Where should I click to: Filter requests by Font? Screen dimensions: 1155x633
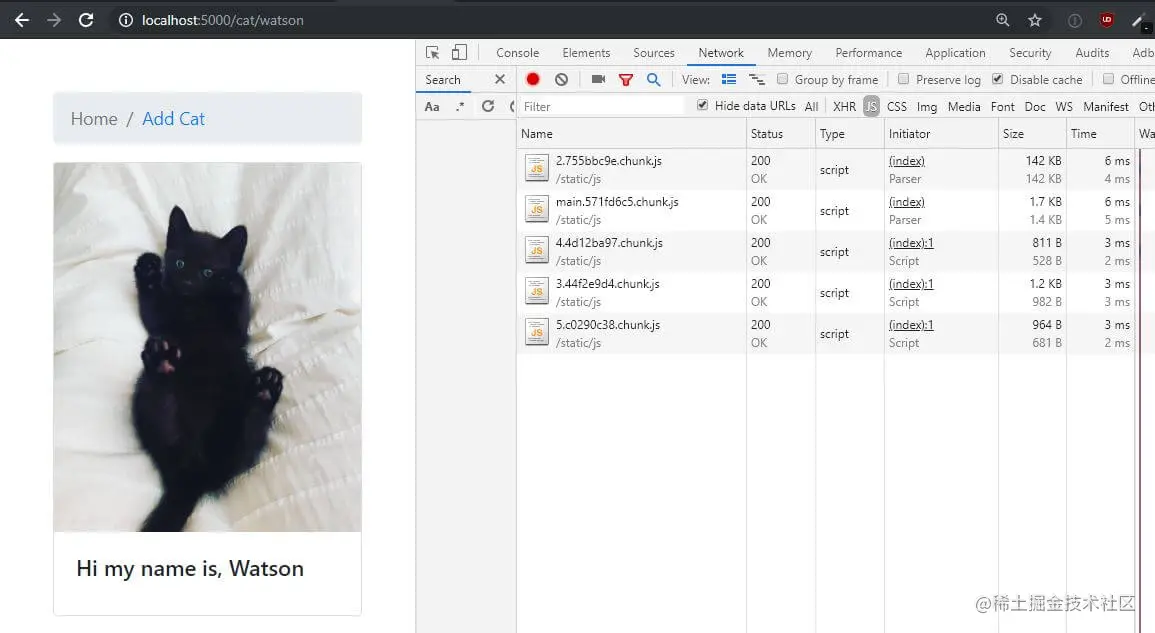(x=1003, y=107)
